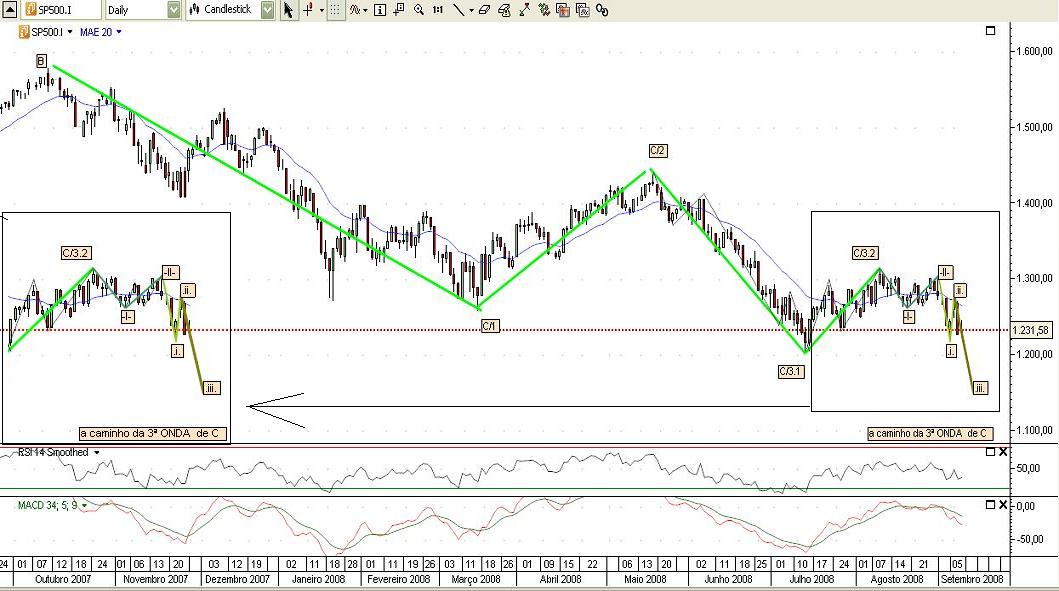Viewport: 1059px width, 591px height.
Task: Open the Daily timeframe dropdown
Action: [x=174, y=9]
